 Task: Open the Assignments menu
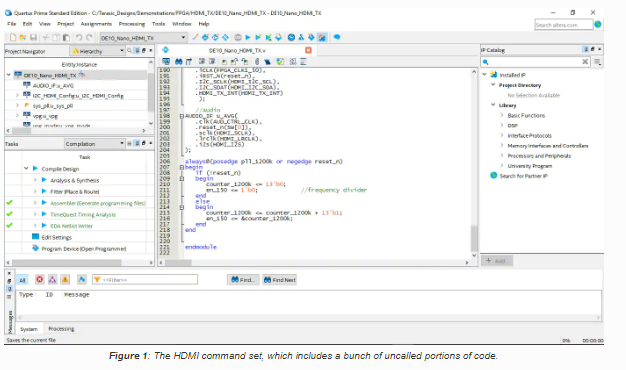tap(96, 24)
